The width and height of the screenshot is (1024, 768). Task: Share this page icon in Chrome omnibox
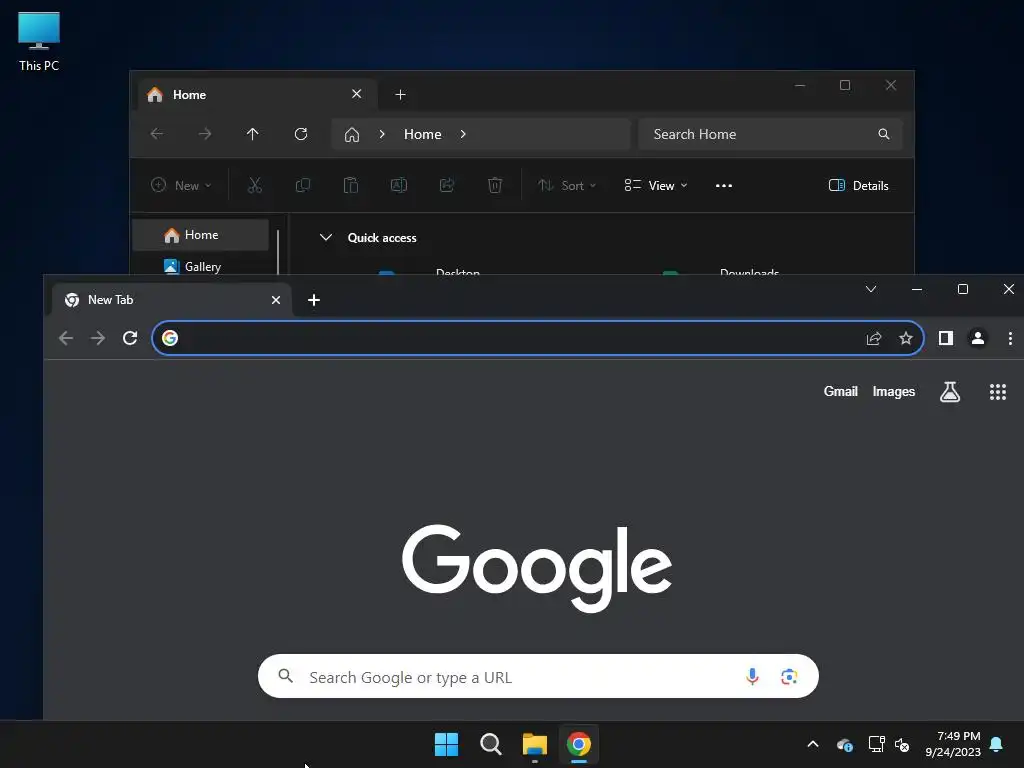tap(874, 338)
